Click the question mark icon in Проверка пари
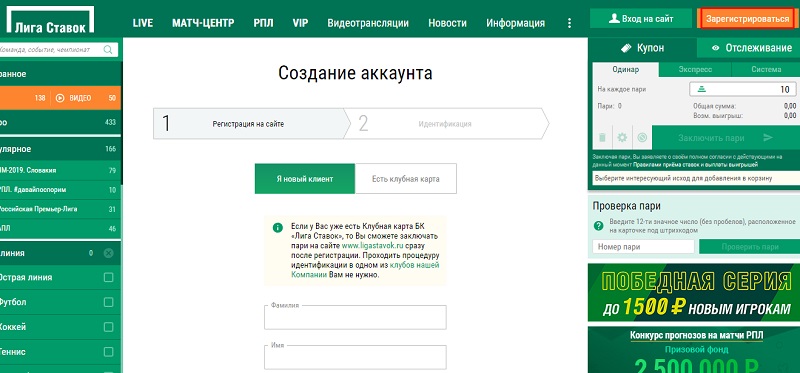Image resolution: width=800 pixels, height=373 pixels. tap(598, 226)
